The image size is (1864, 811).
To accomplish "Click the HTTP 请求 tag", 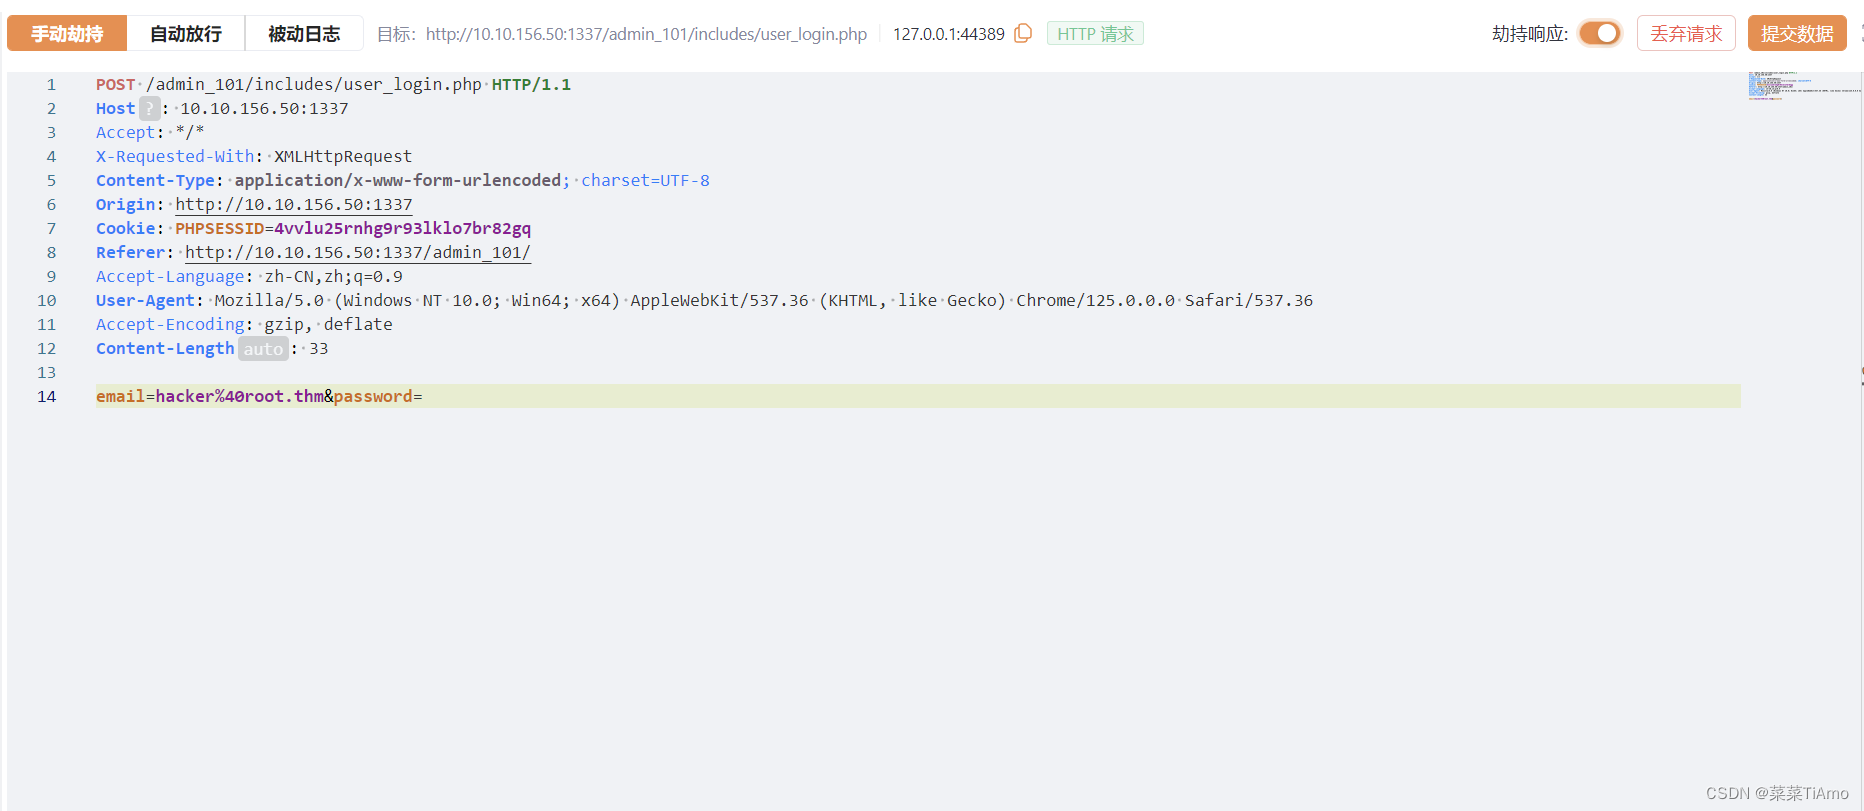I will pyautogui.click(x=1095, y=34).
